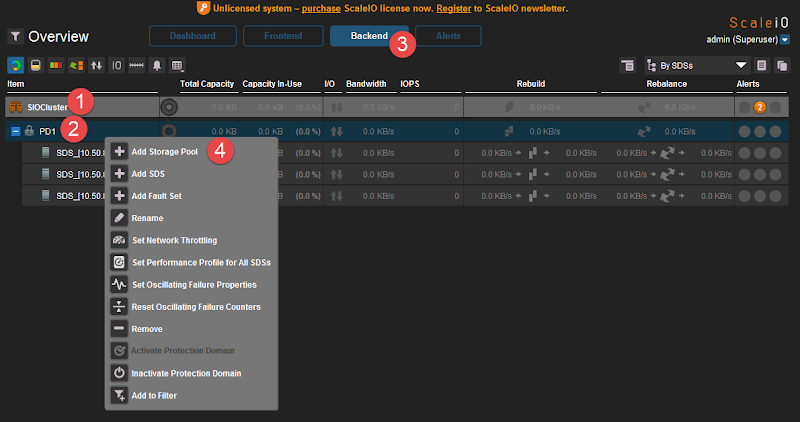Select the Backend tab

click(x=369, y=36)
